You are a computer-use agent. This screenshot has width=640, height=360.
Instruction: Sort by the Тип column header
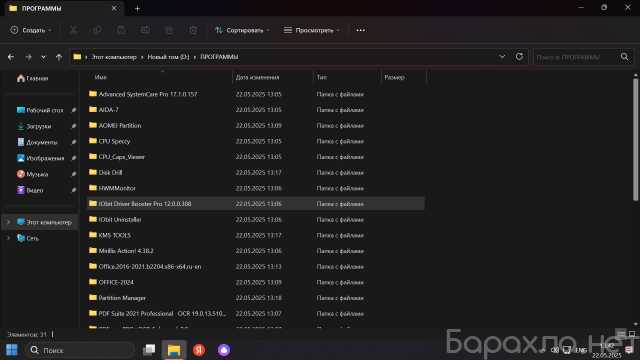322,77
